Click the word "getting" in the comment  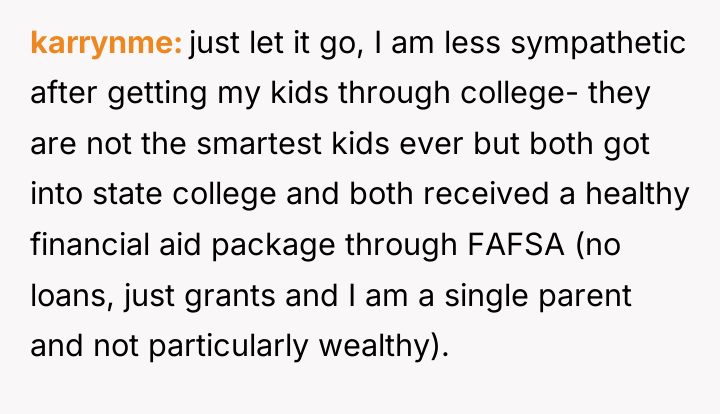157,94
